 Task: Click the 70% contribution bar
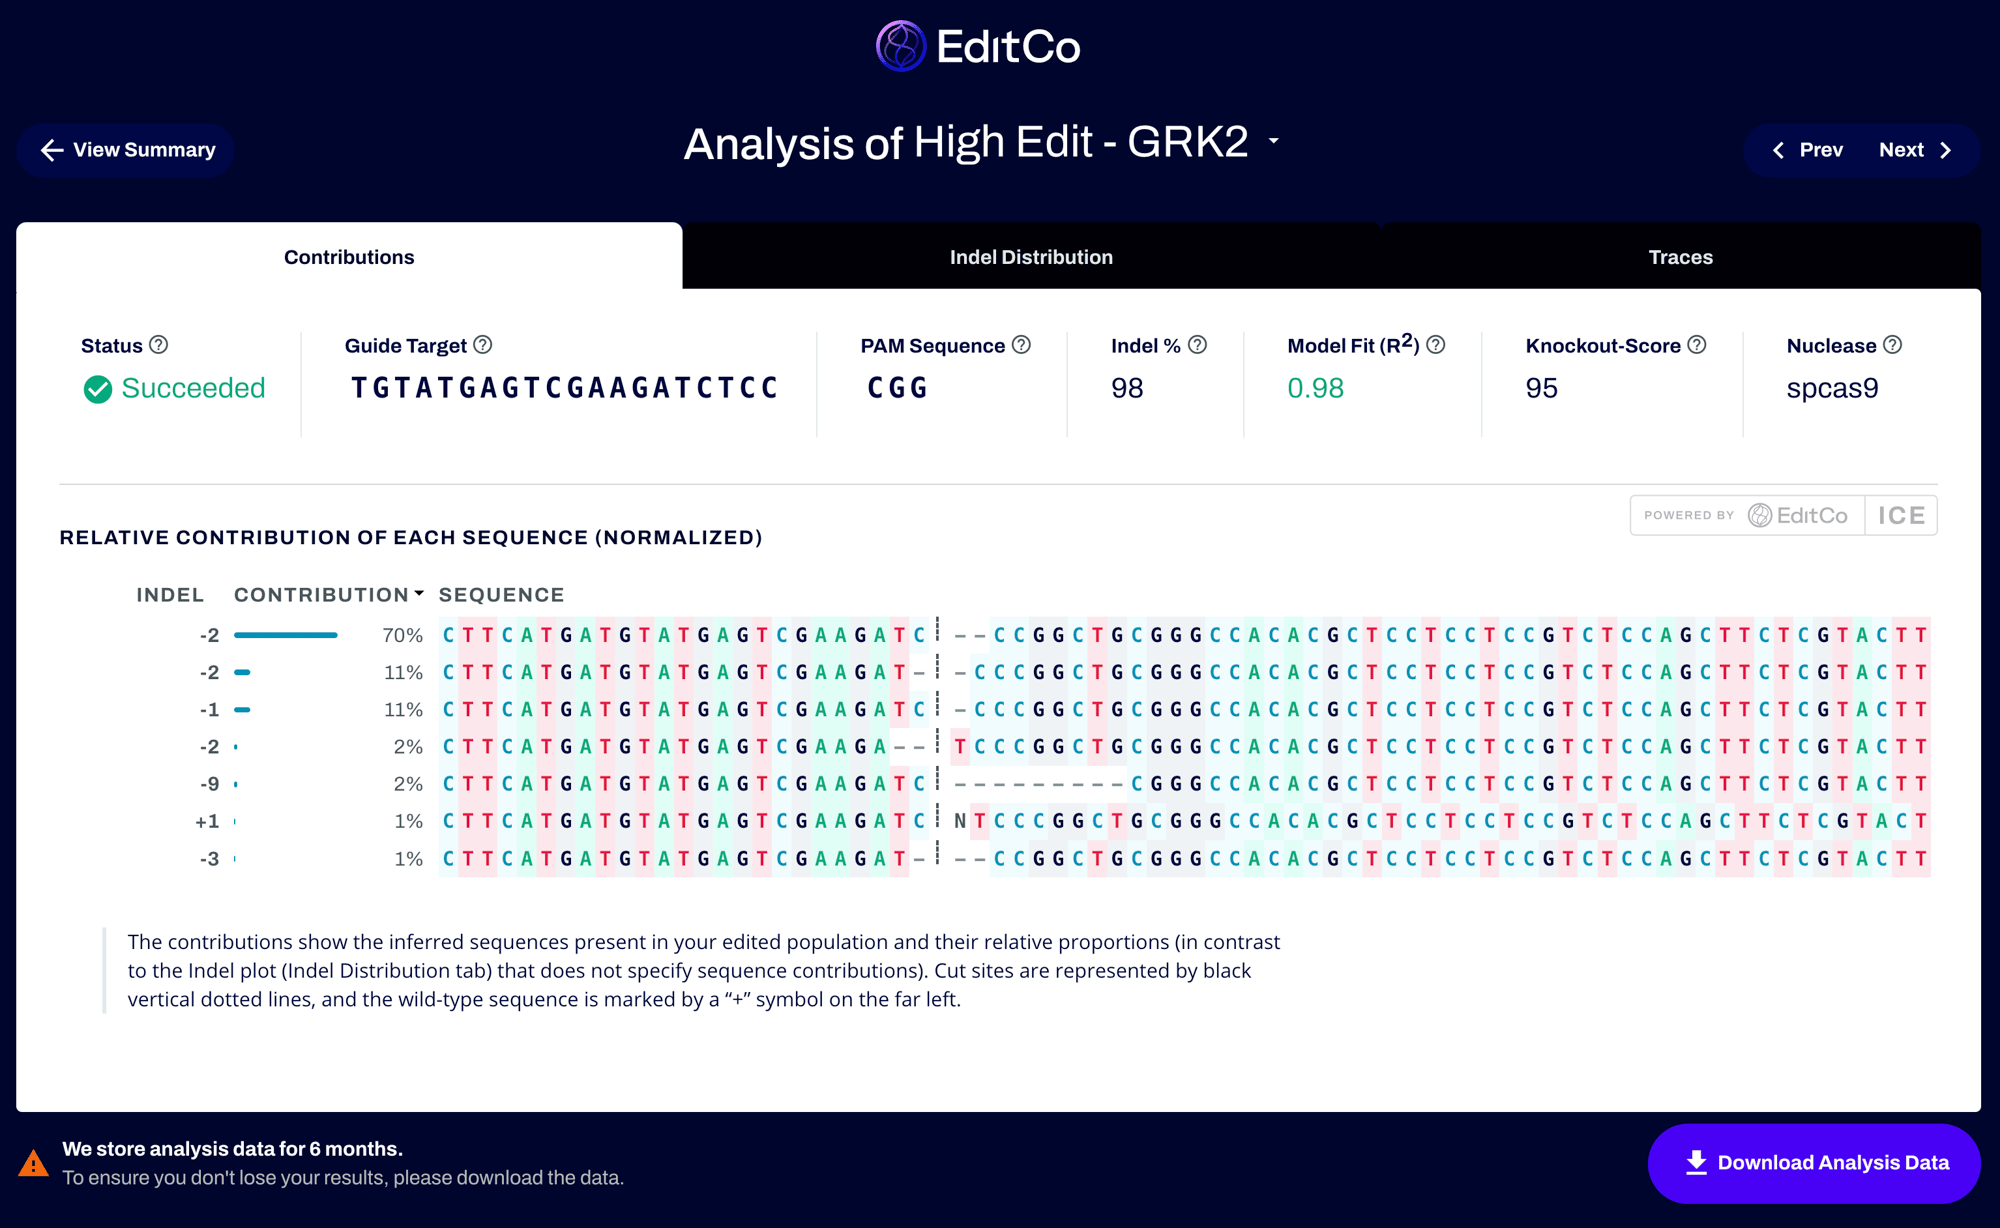point(286,635)
